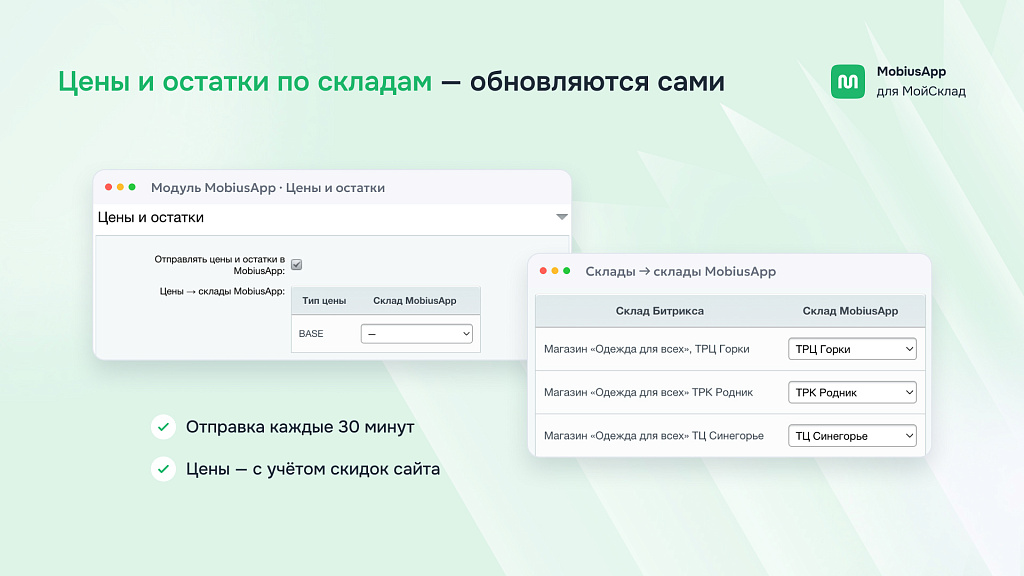This screenshot has width=1024, height=576.
Task: Click the Цены и остатки section heading
Action: 151,217
